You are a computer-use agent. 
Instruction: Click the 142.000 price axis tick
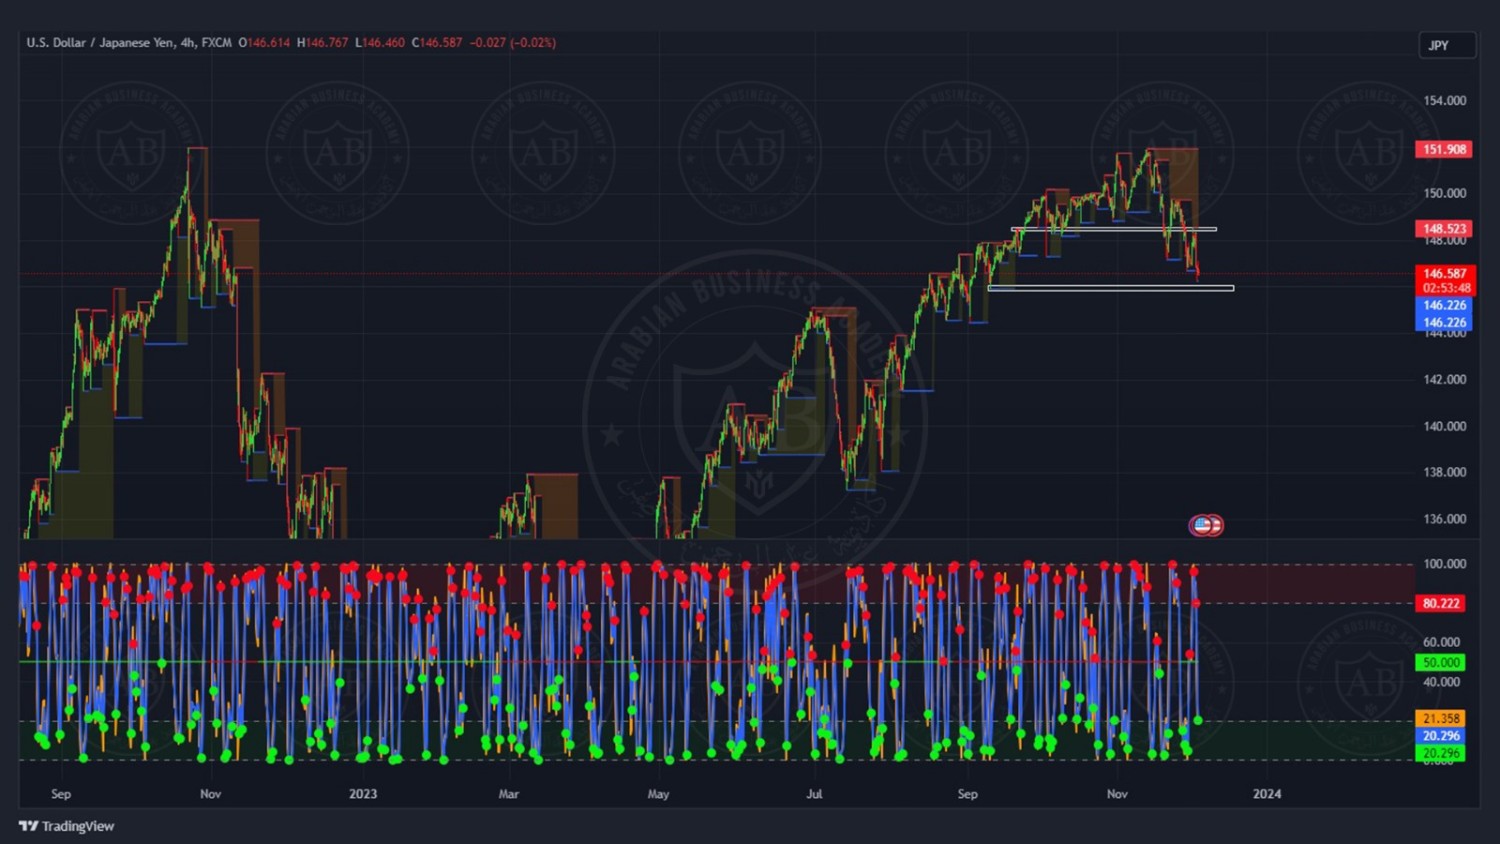[x=1444, y=379]
